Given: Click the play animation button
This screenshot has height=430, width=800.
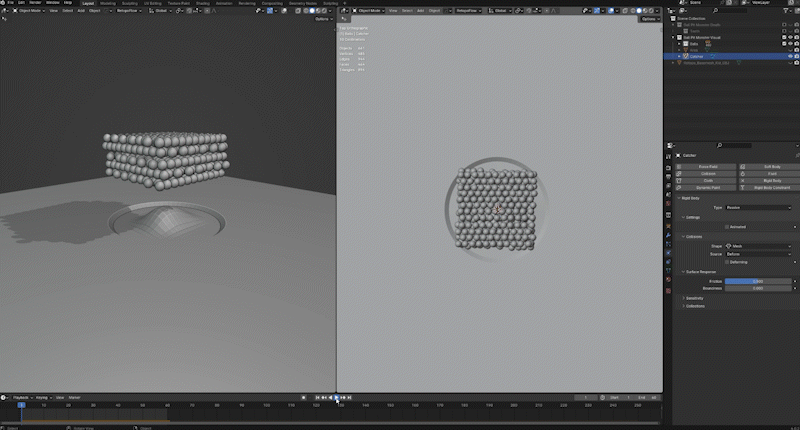Looking at the screenshot, I should point(337,397).
